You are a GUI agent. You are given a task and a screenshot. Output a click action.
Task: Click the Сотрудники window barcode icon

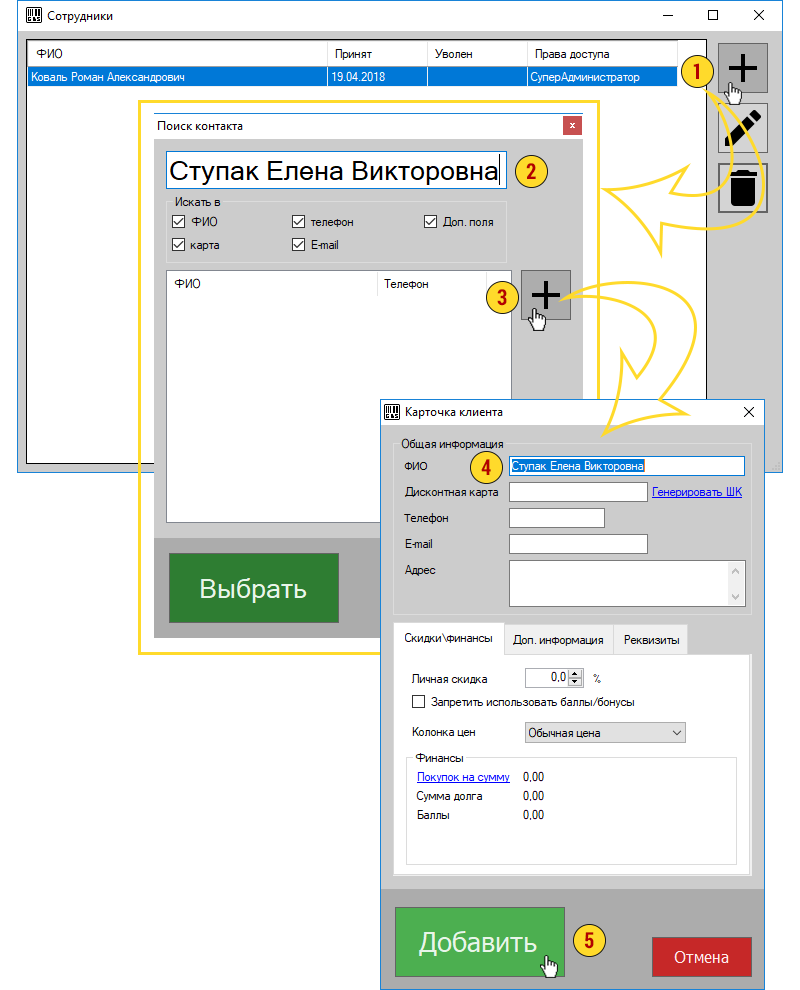tap(33, 15)
